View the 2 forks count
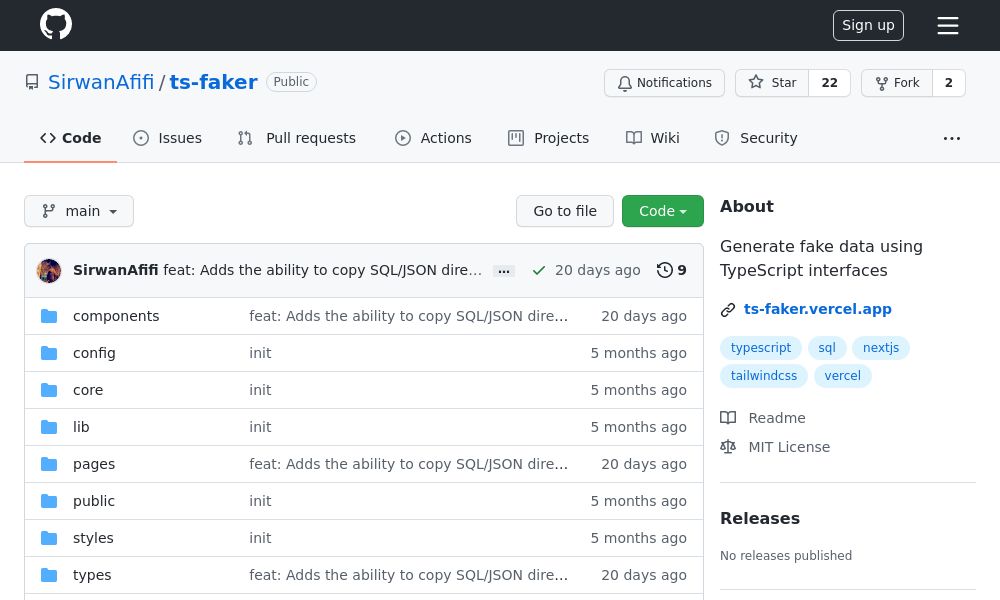This screenshot has height=600, width=1000. tap(949, 83)
